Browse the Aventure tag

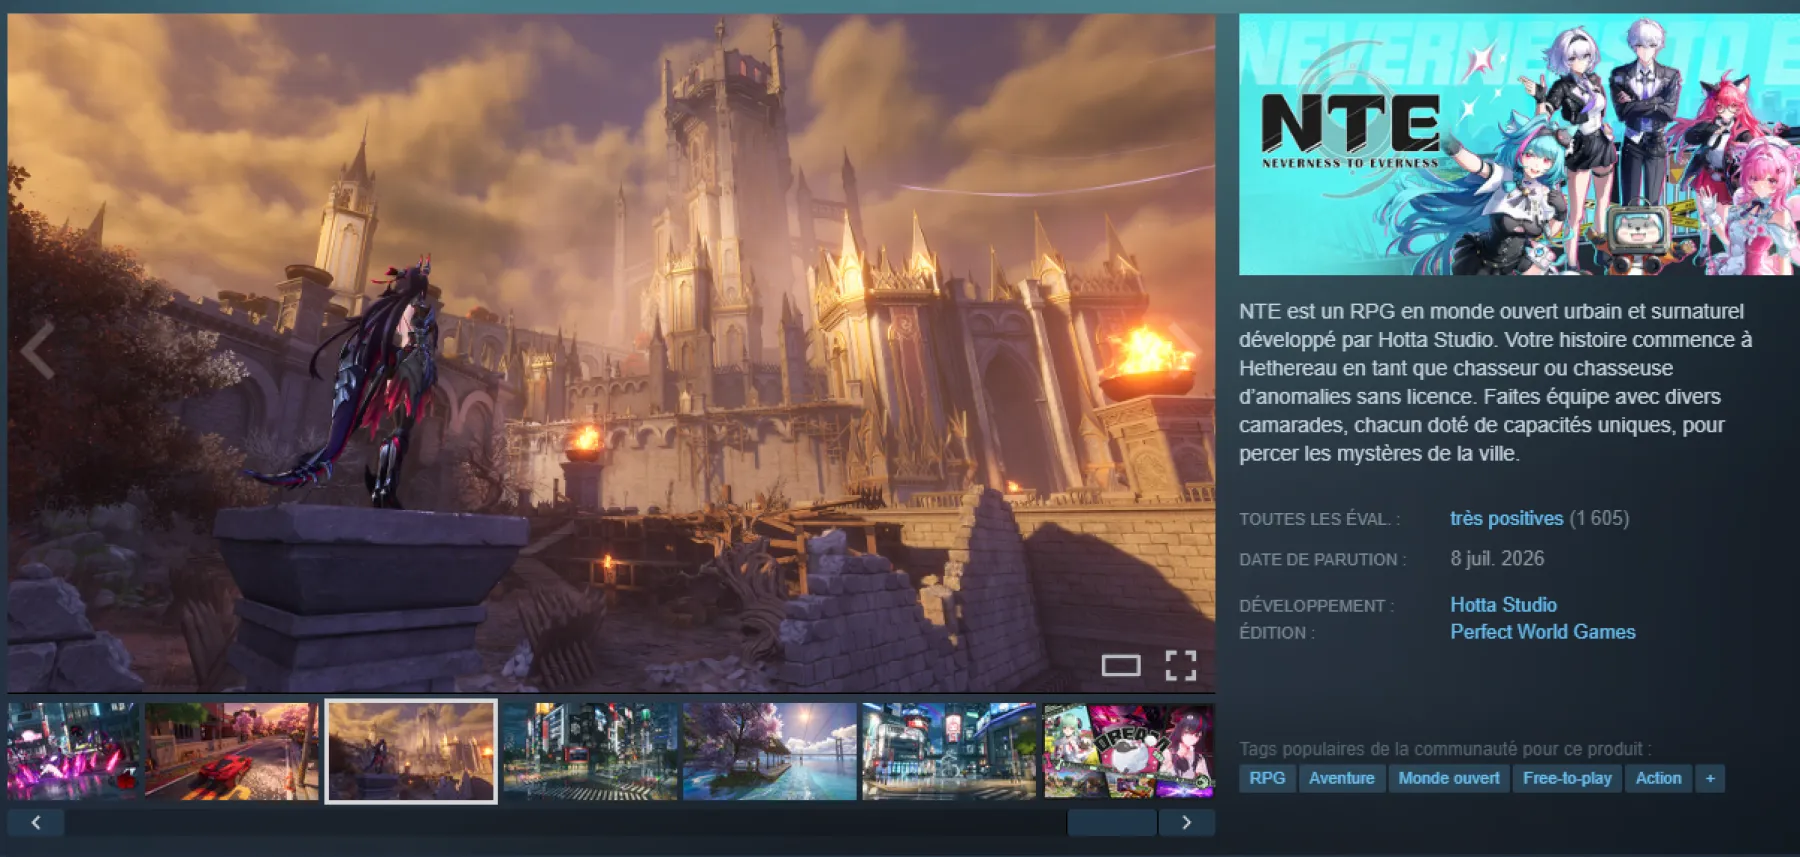[x=1341, y=778]
